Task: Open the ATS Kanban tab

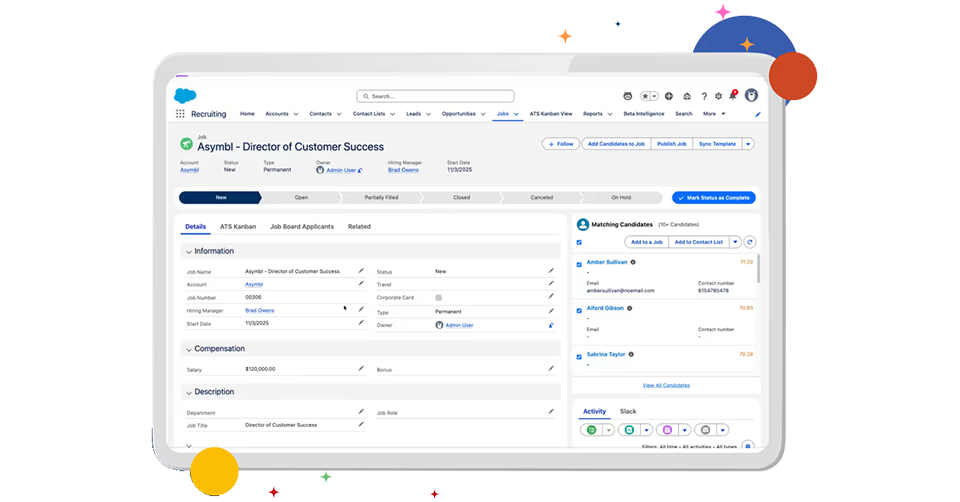Action: tap(238, 227)
